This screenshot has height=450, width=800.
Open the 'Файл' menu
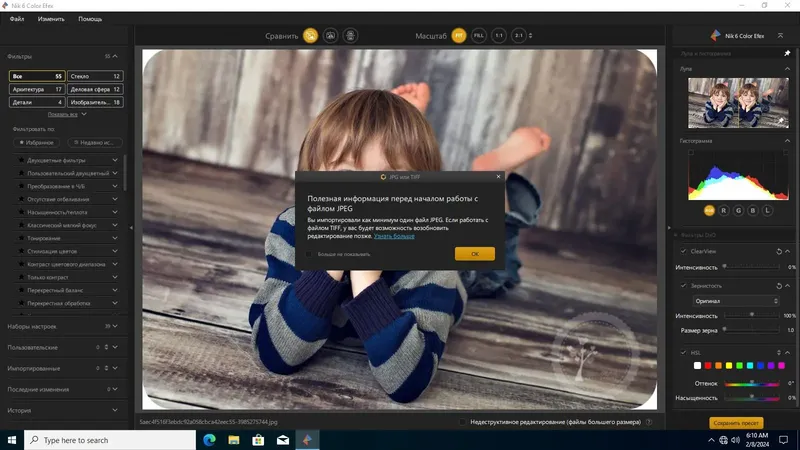click(x=17, y=19)
